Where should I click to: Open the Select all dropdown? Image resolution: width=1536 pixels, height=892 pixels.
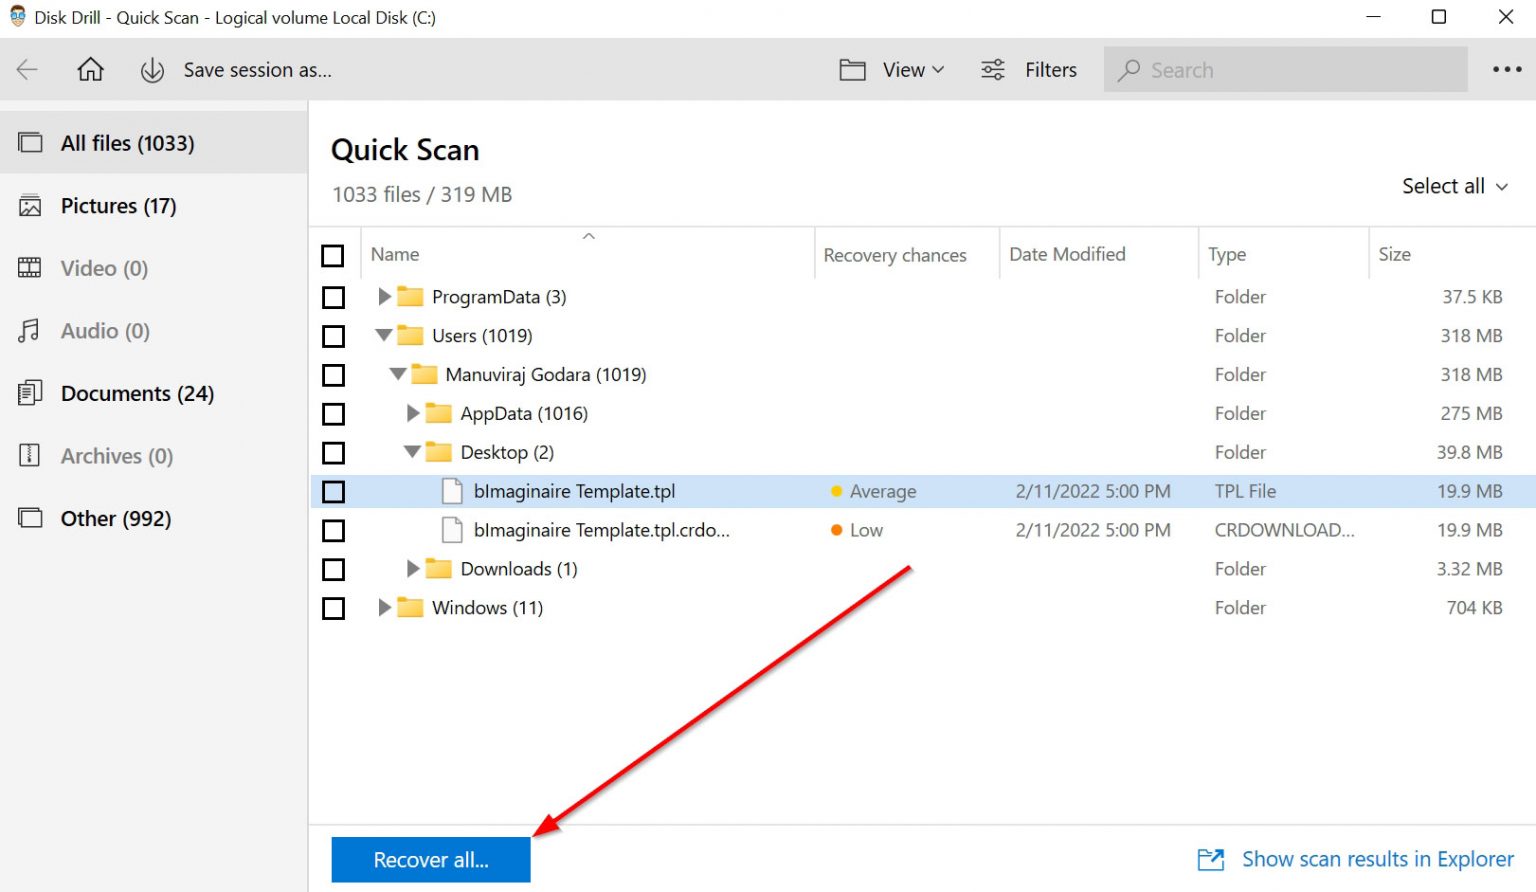click(x=1455, y=186)
